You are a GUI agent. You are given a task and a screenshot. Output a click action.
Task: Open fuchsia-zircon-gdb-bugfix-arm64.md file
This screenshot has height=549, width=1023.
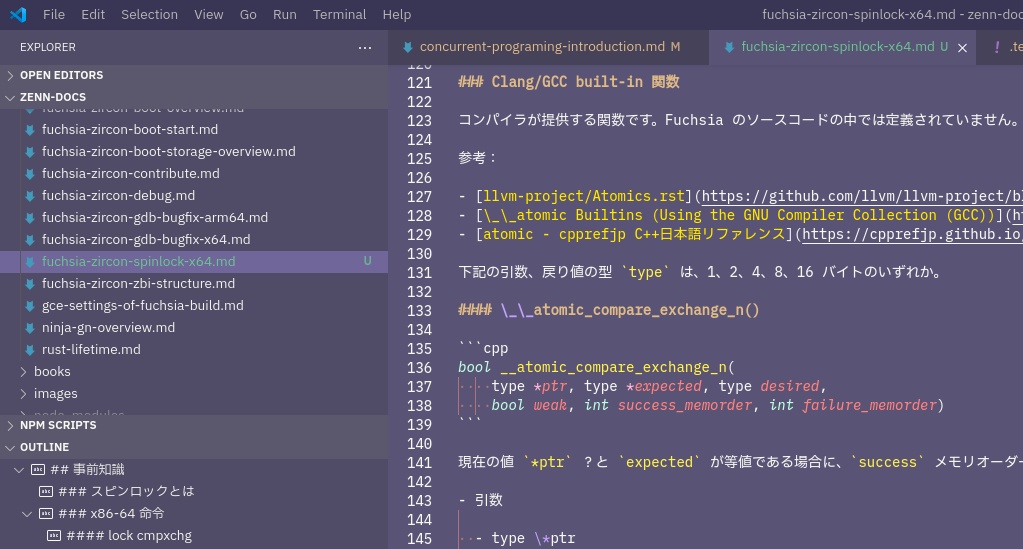(x=155, y=217)
